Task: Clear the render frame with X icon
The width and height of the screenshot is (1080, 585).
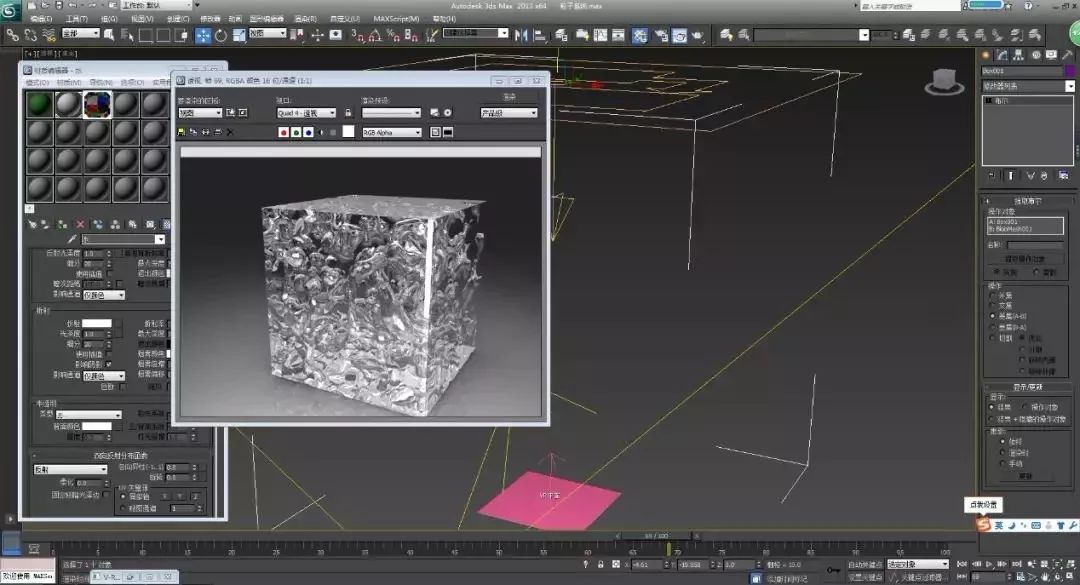Action: pyautogui.click(x=230, y=132)
